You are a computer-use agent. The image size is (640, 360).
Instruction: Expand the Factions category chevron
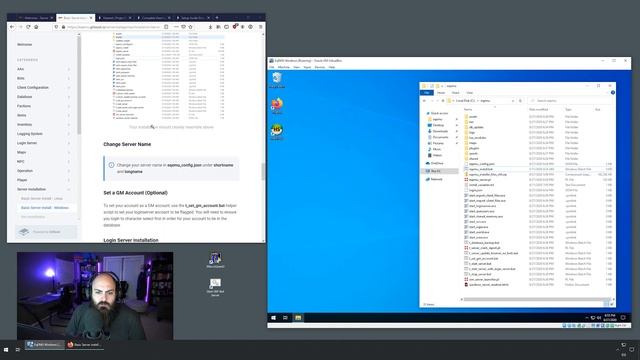[x=69, y=106]
